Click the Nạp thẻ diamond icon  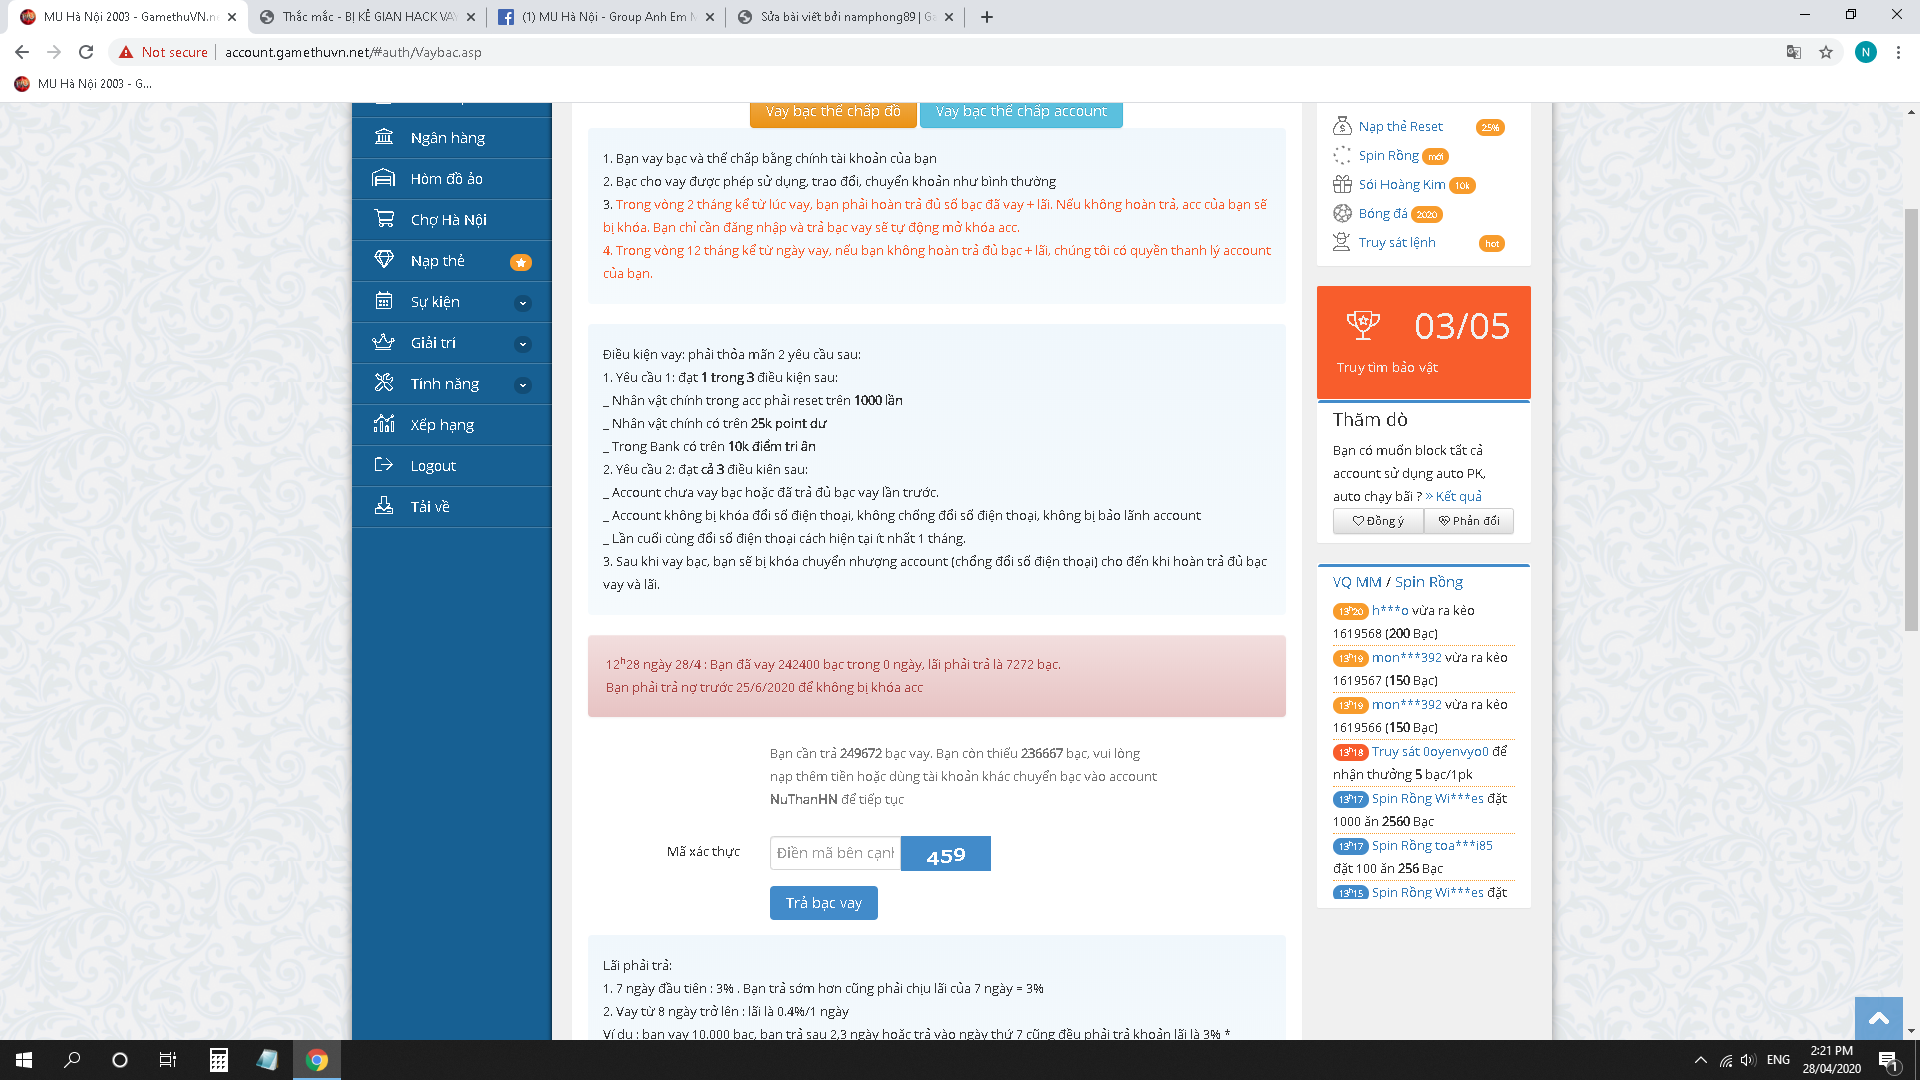(x=384, y=260)
